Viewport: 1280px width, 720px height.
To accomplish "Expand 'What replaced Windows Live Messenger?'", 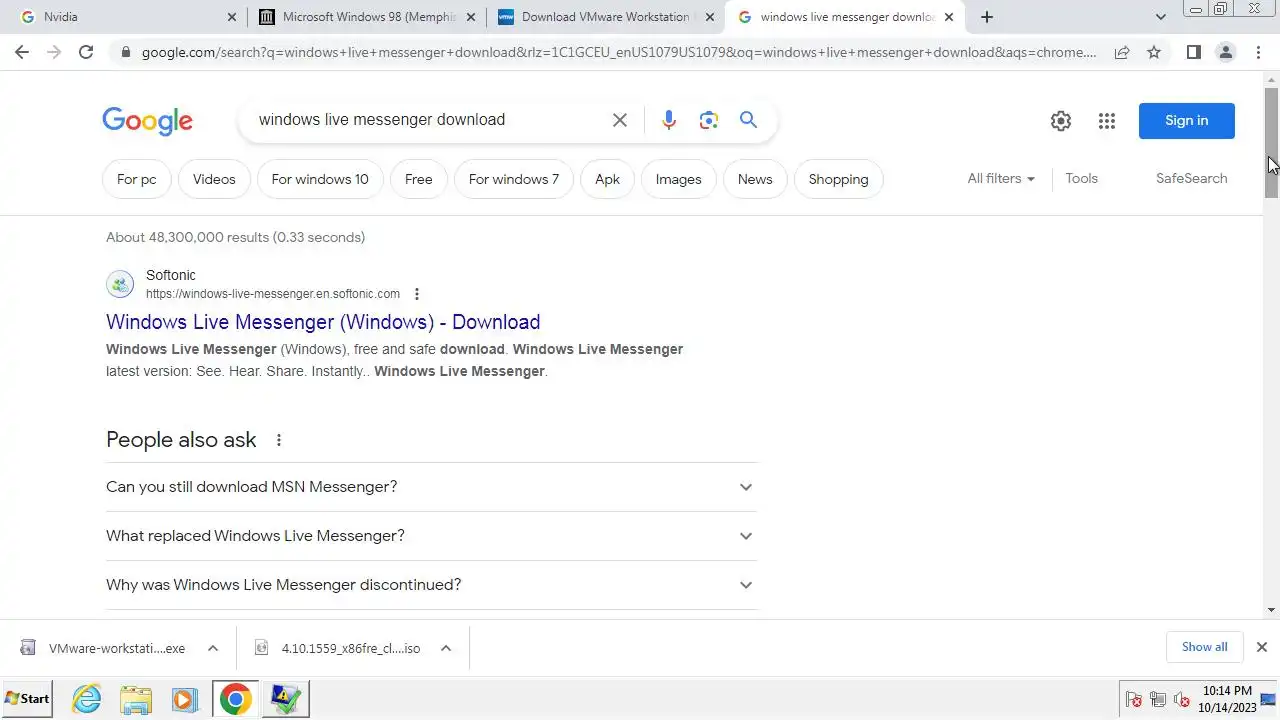I will coord(431,536).
